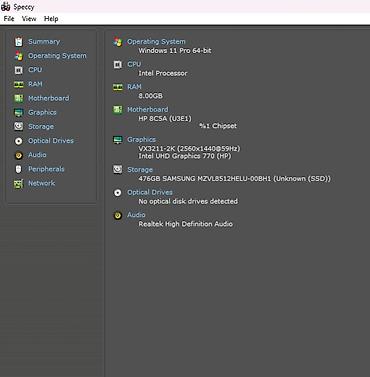
Task: Click the CPU icon in summary pane
Action: (118, 64)
